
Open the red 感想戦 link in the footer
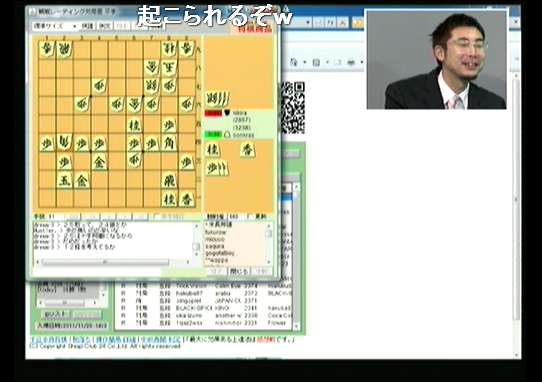coord(266,339)
